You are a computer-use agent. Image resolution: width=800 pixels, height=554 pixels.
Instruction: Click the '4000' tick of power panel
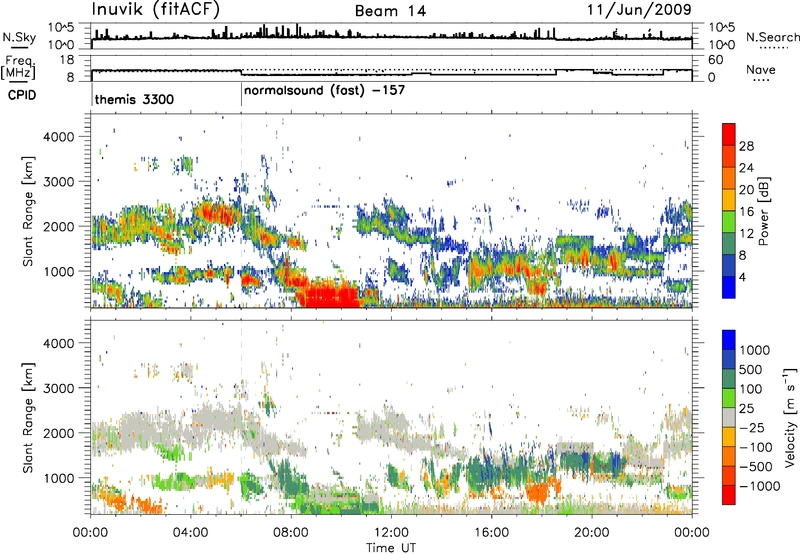pyautogui.click(x=58, y=137)
